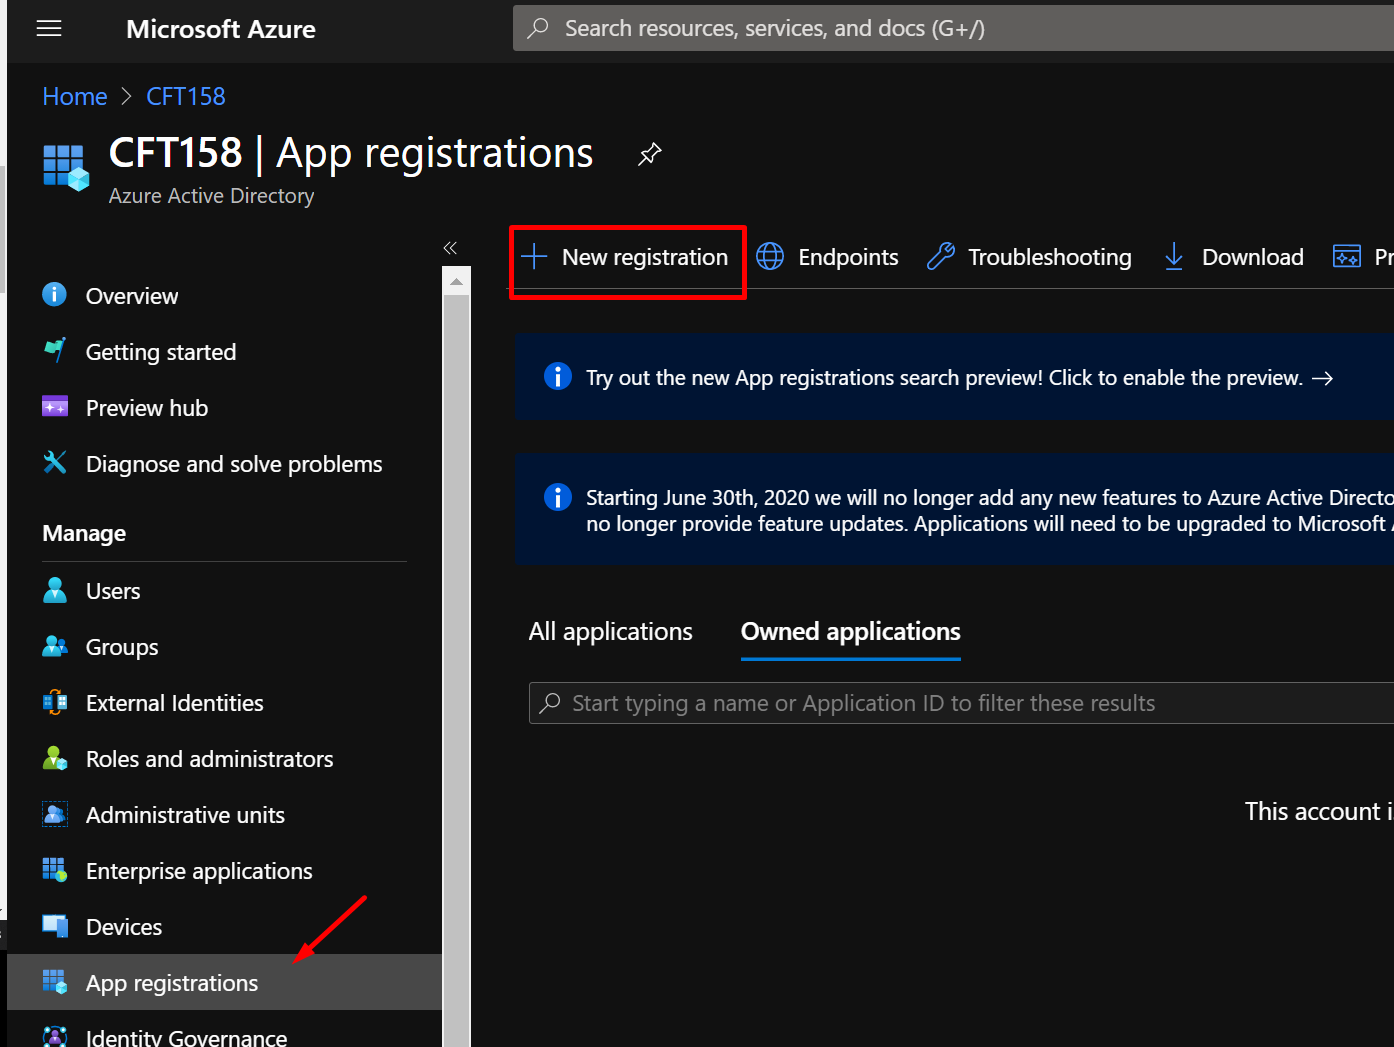Select the Devices icon in Manage

(55, 927)
